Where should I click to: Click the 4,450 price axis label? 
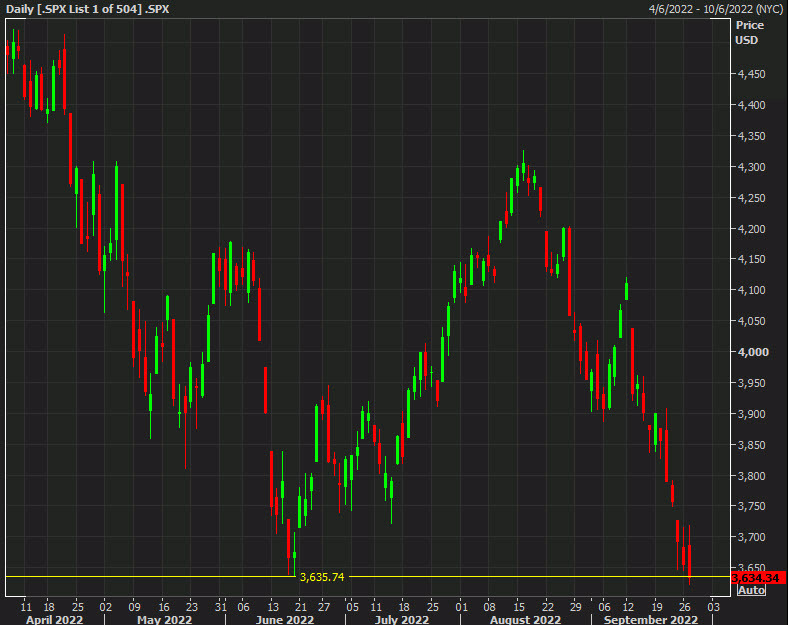pos(751,74)
